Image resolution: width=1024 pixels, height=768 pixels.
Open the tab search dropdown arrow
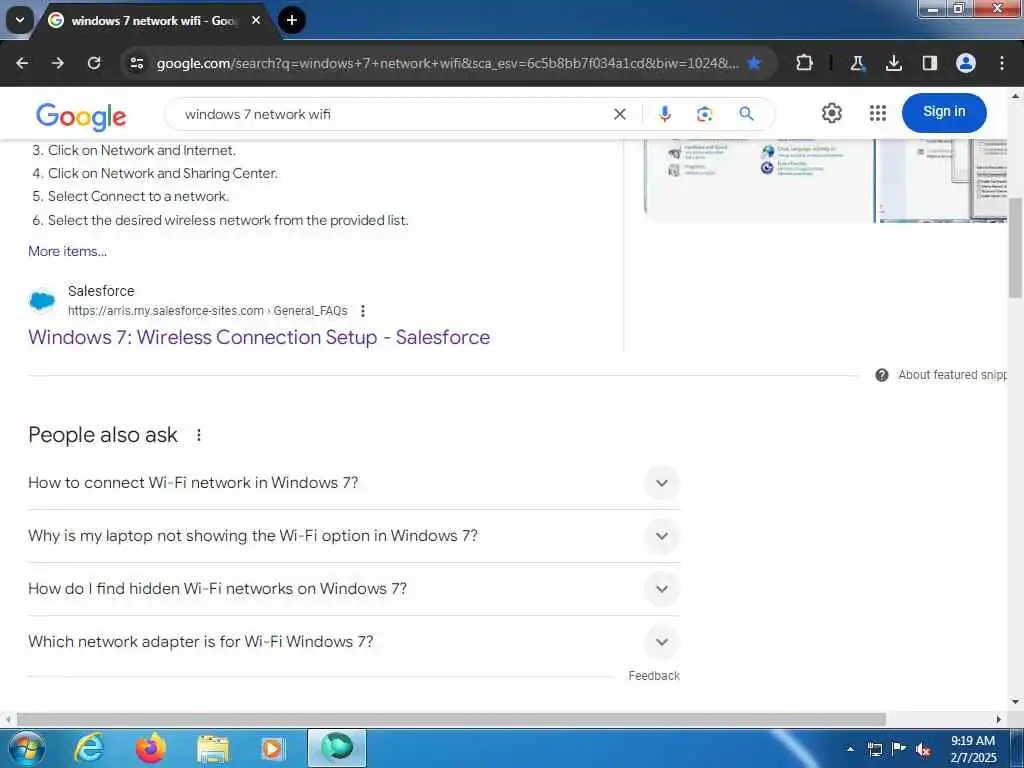coord(20,20)
